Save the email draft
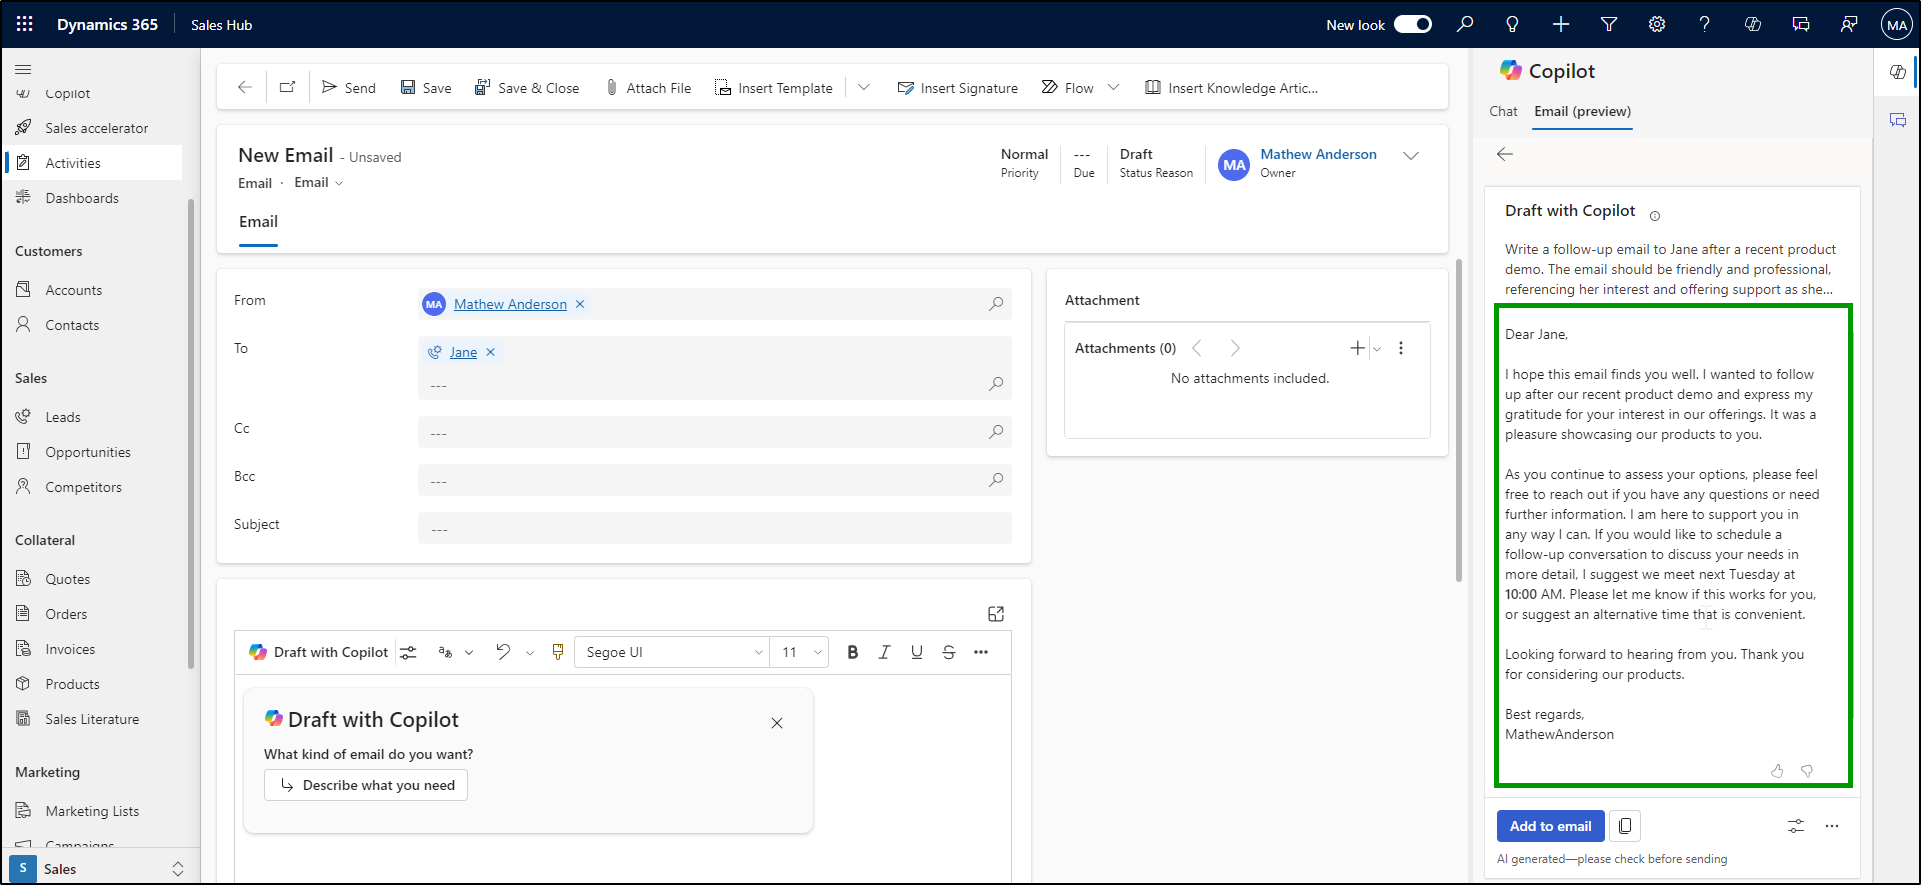This screenshot has width=1921, height=885. point(426,88)
